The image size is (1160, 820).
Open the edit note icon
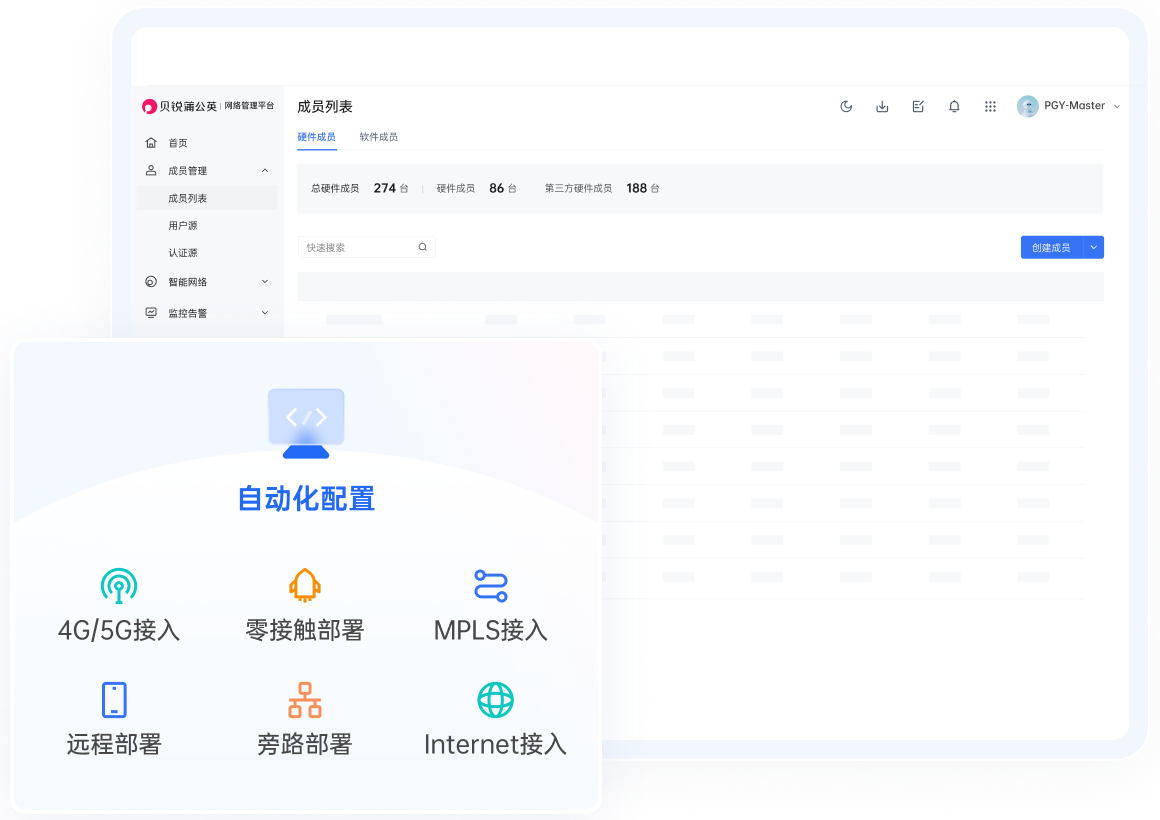918,107
